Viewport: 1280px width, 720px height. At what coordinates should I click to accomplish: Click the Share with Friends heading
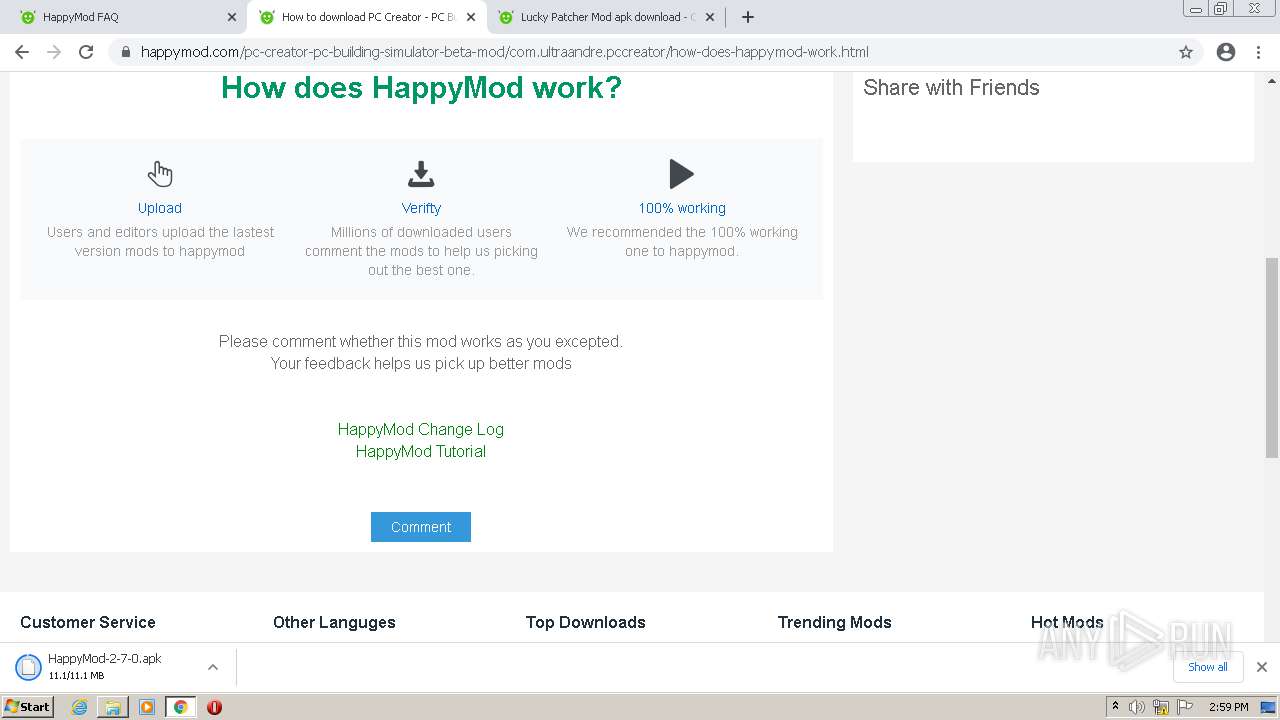[951, 88]
